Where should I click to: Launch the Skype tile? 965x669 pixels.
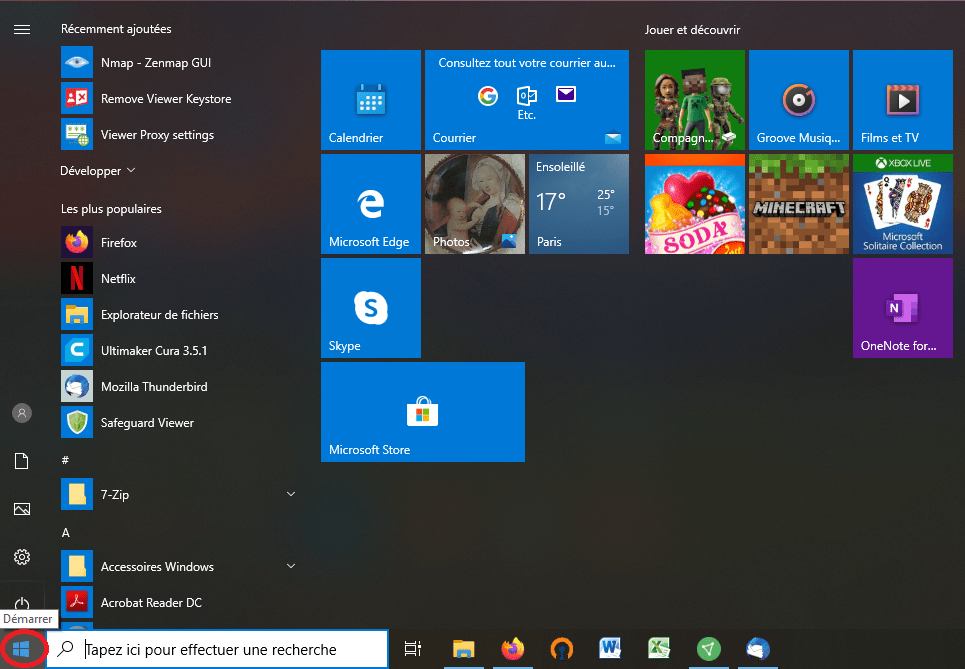click(370, 308)
